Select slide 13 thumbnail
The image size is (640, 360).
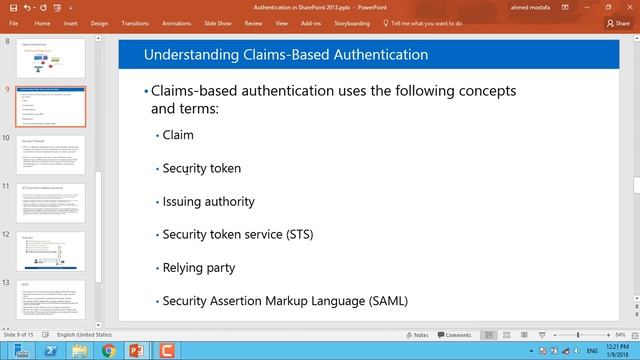[51, 300]
